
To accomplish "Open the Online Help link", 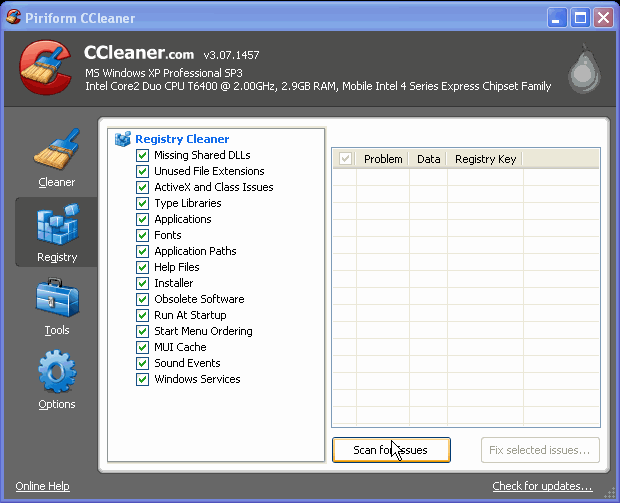I will click(x=43, y=486).
